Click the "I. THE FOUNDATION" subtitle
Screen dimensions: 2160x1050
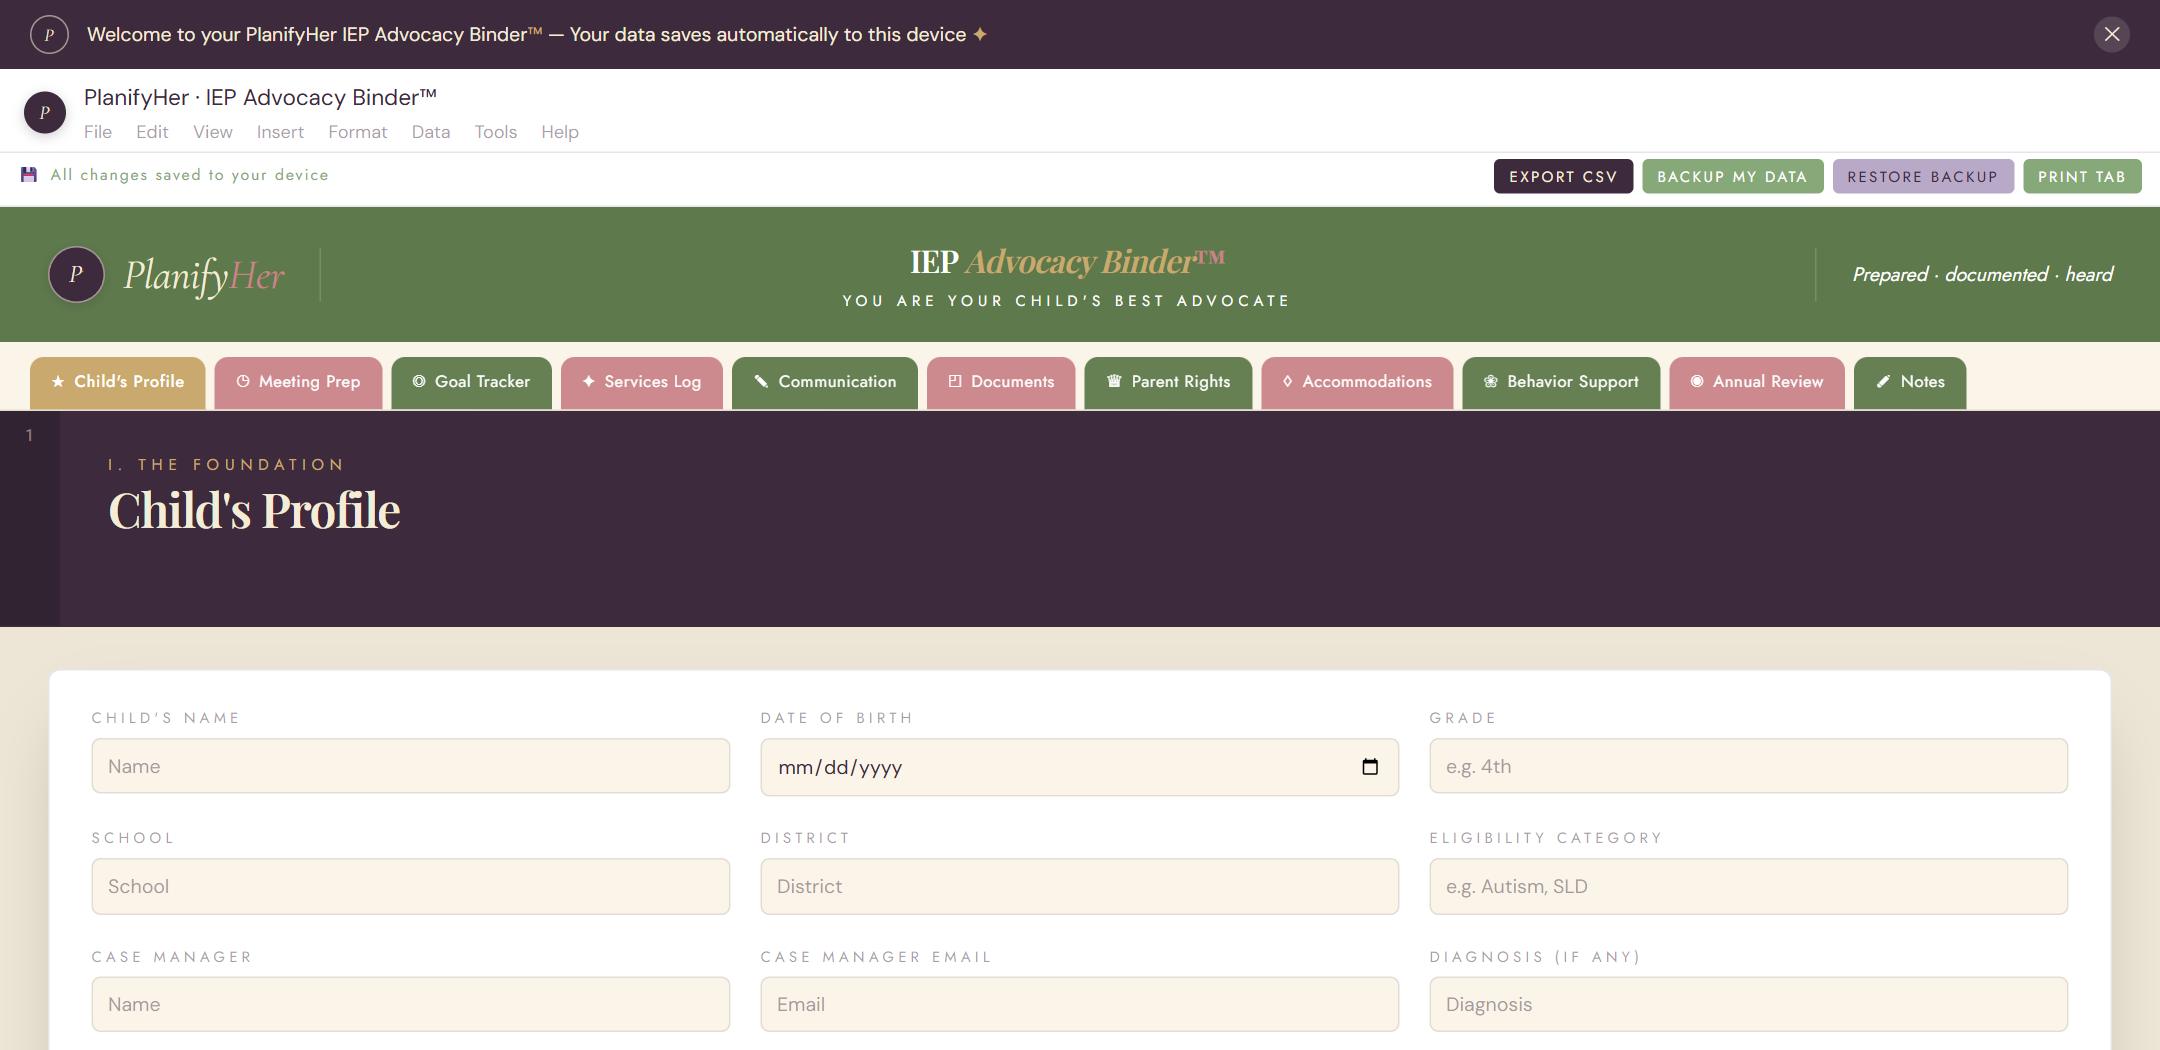tap(226, 465)
